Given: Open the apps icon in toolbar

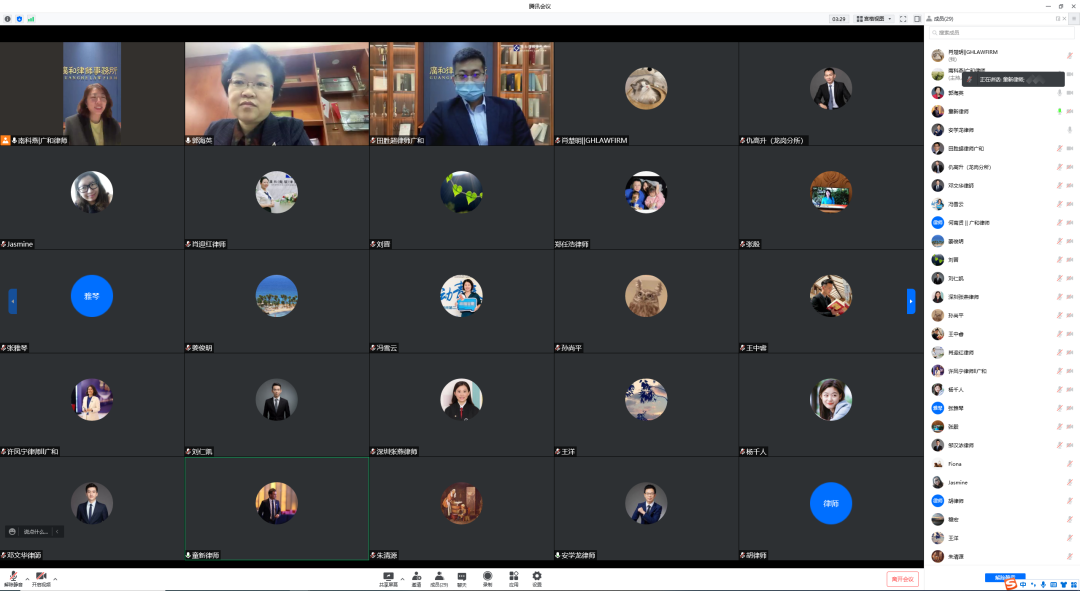Looking at the screenshot, I should coord(513,579).
